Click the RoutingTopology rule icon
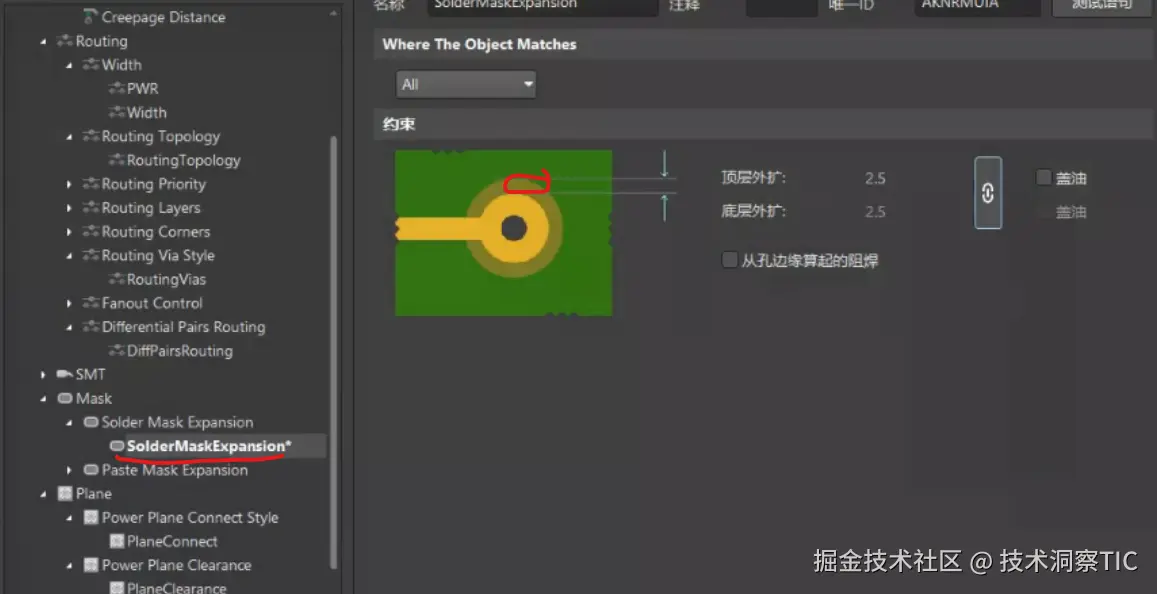1157x594 pixels. pyautogui.click(x=116, y=160)
